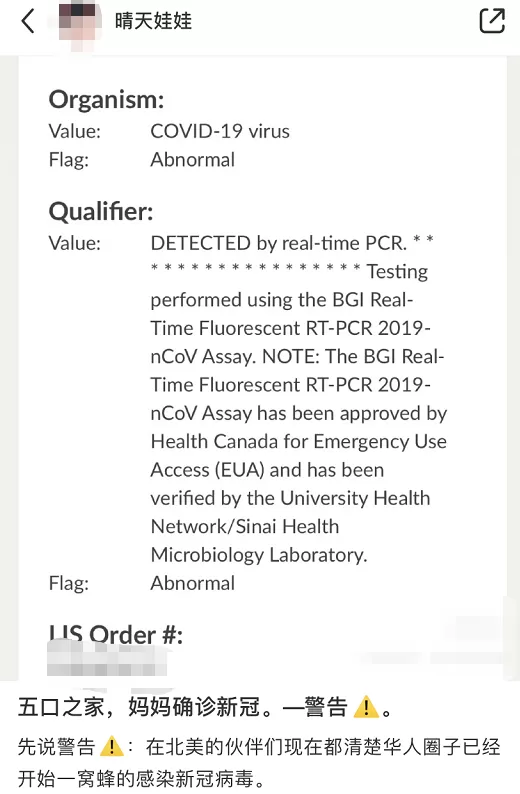
Task: Select the COVID-19 virus value text
Action: [220, 132]
